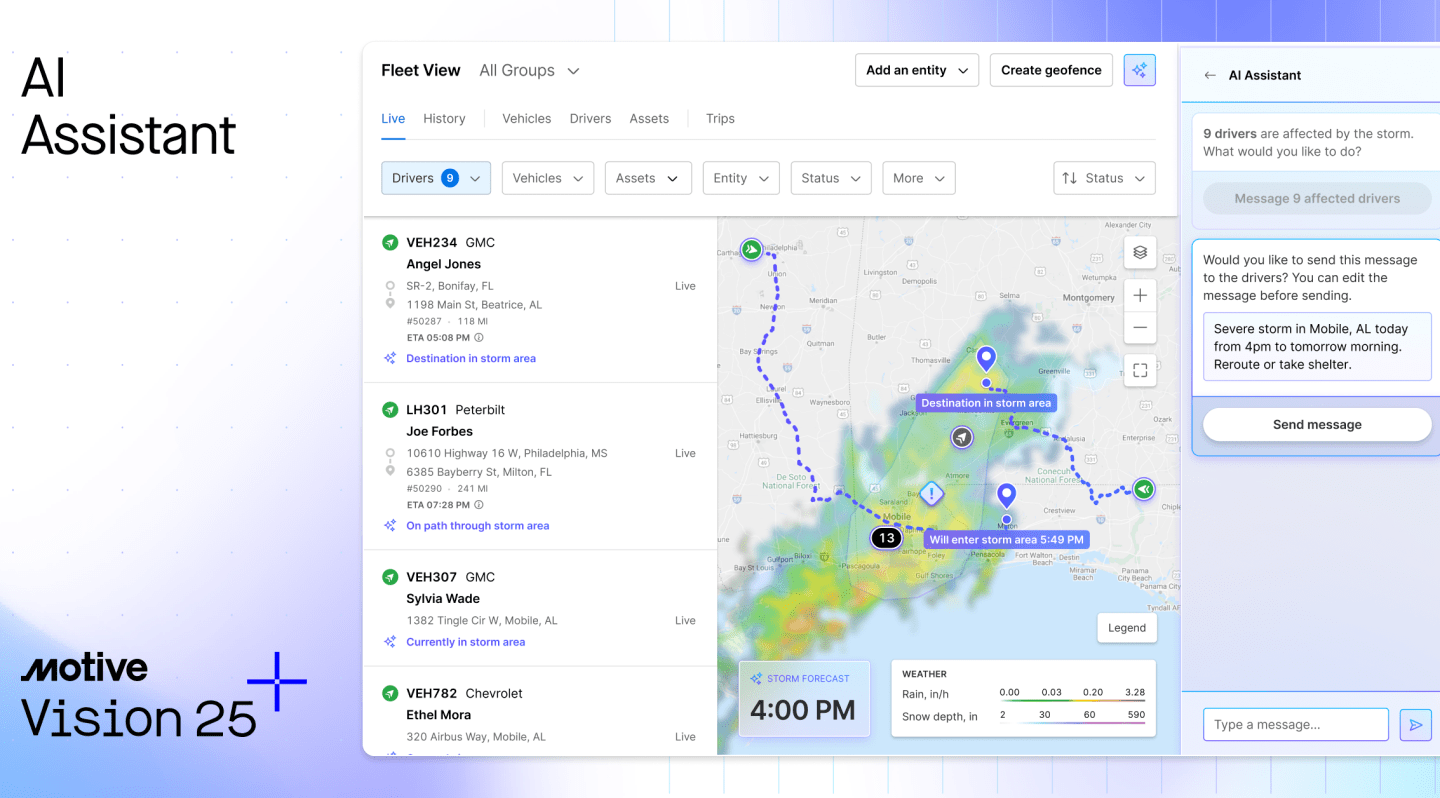Select the cluster marker labeled 13

[x=886, y=538]
